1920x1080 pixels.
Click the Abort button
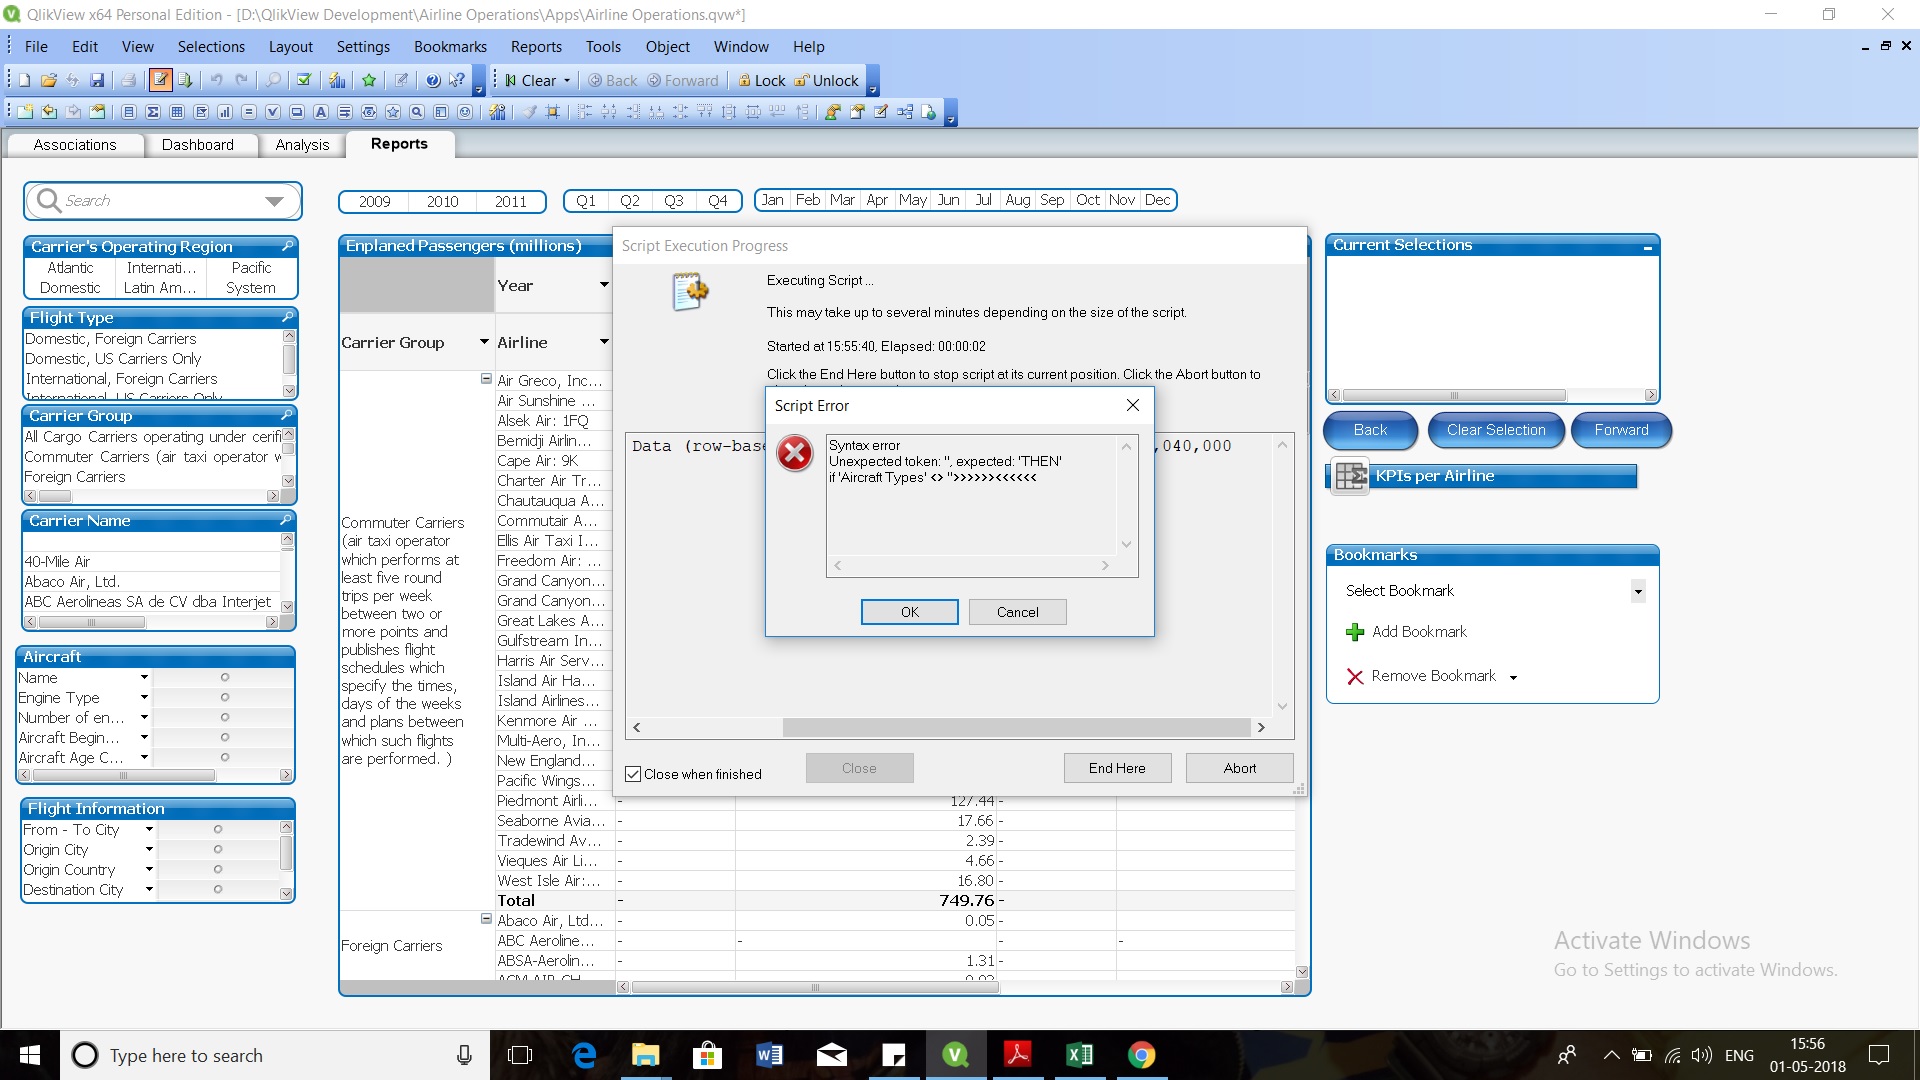click(x=1239, y=768)
